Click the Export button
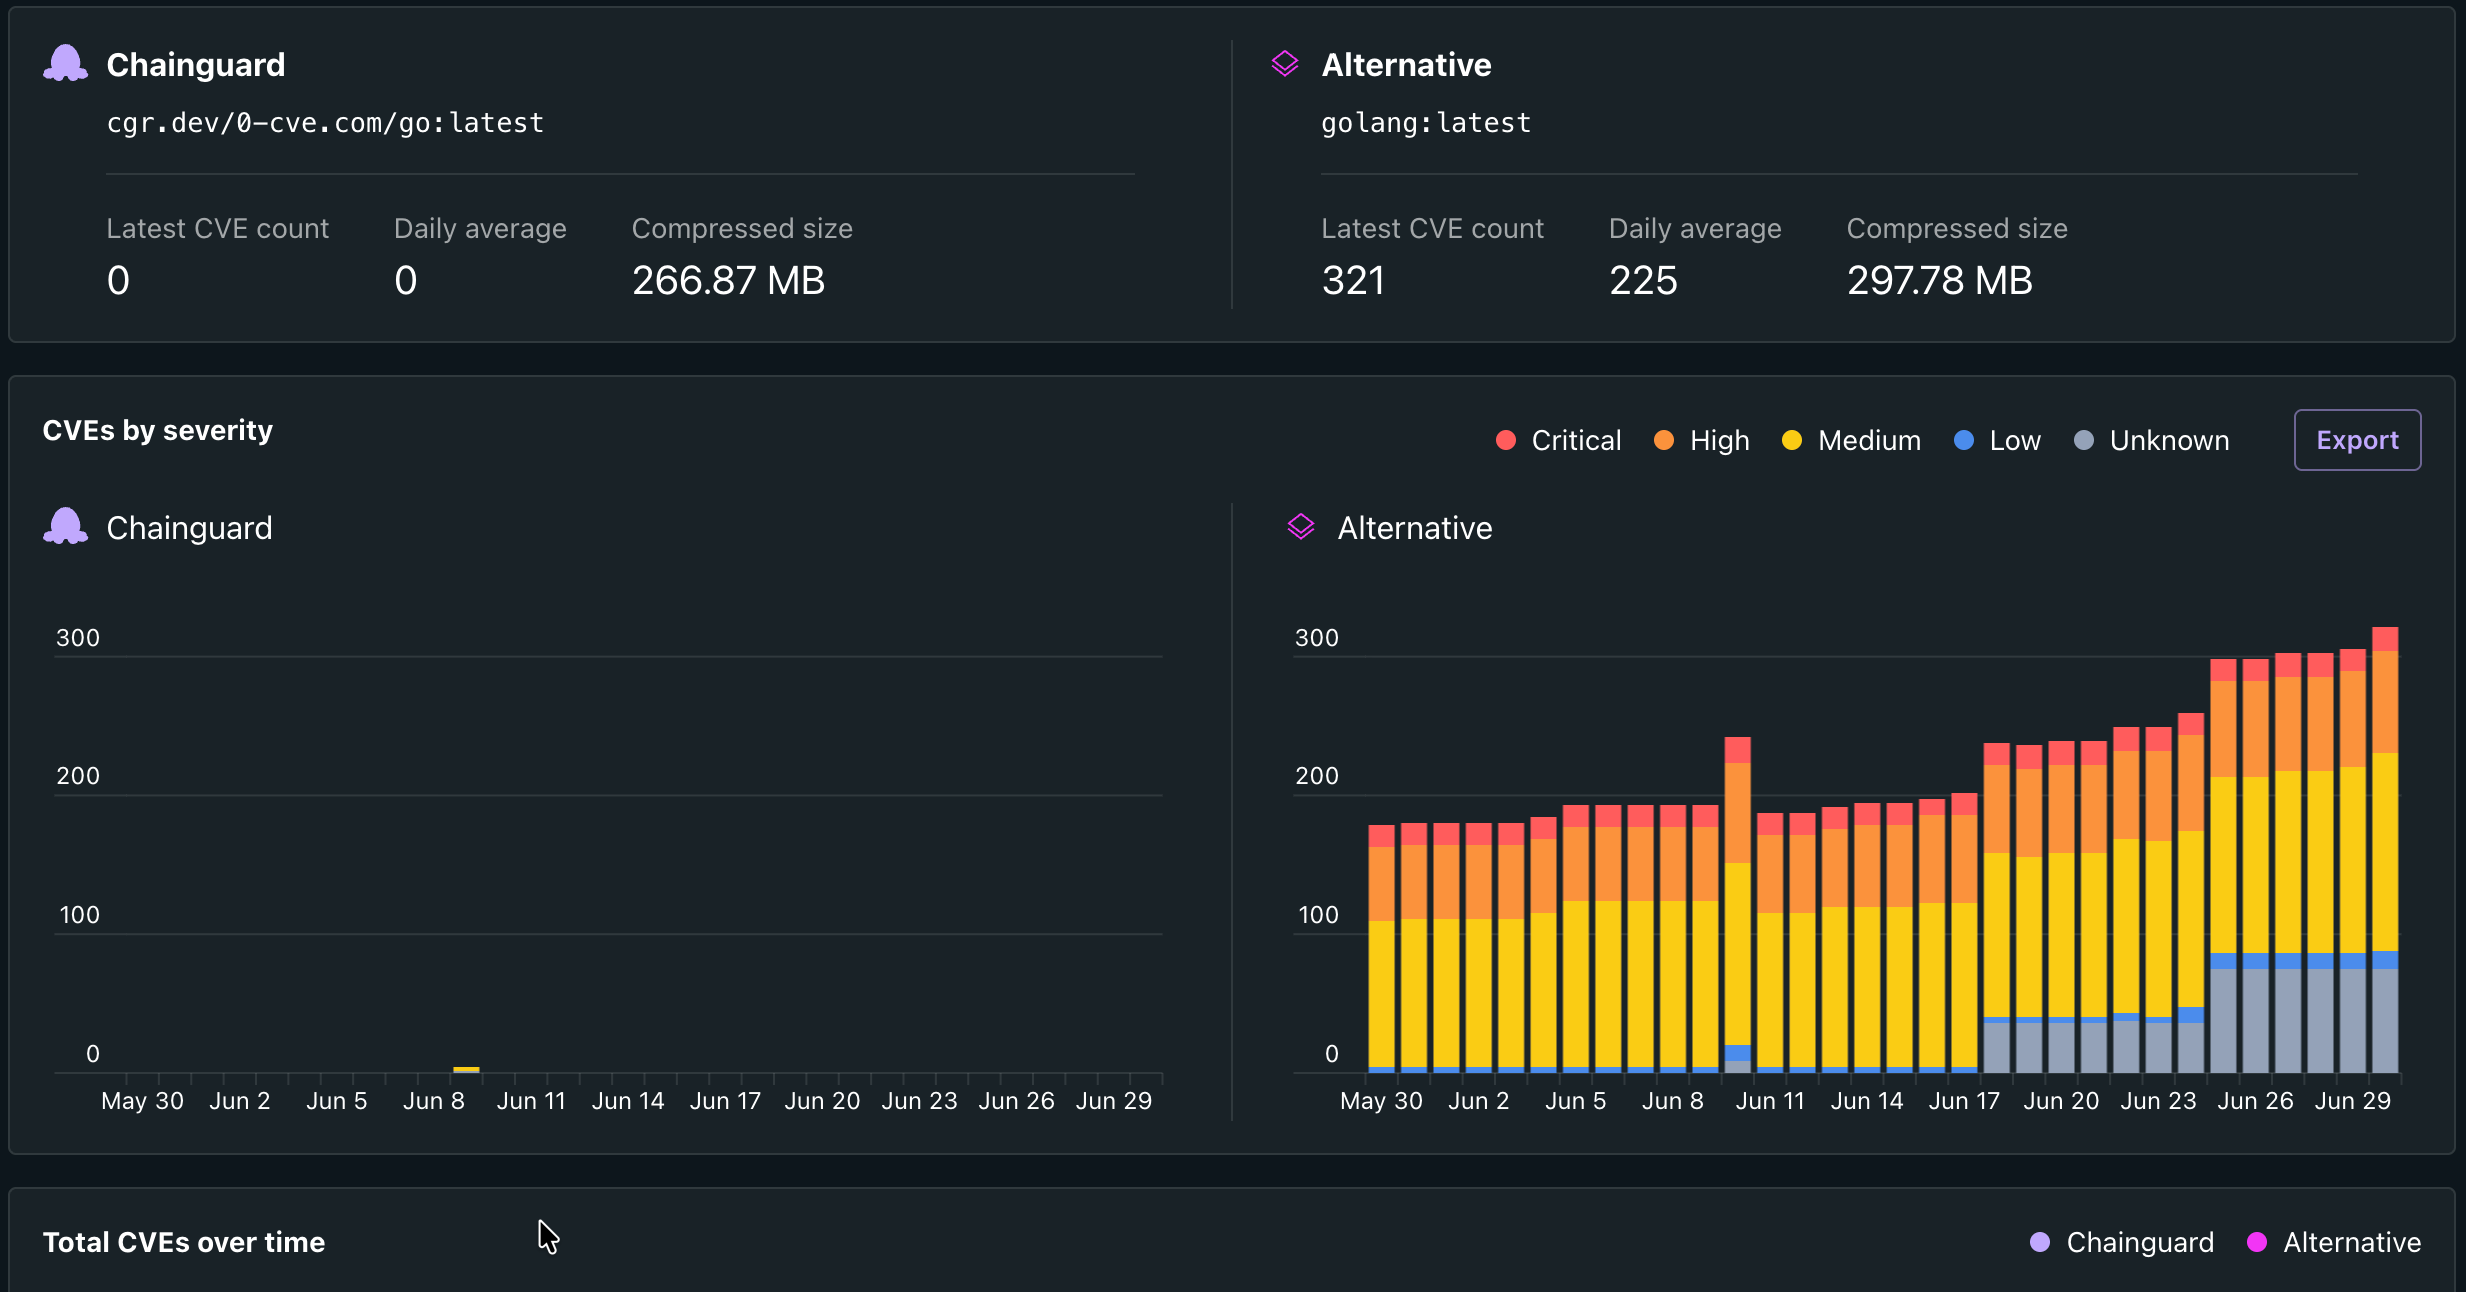The width and height of the screenshot is (2466, 1292). point(2357,440)
